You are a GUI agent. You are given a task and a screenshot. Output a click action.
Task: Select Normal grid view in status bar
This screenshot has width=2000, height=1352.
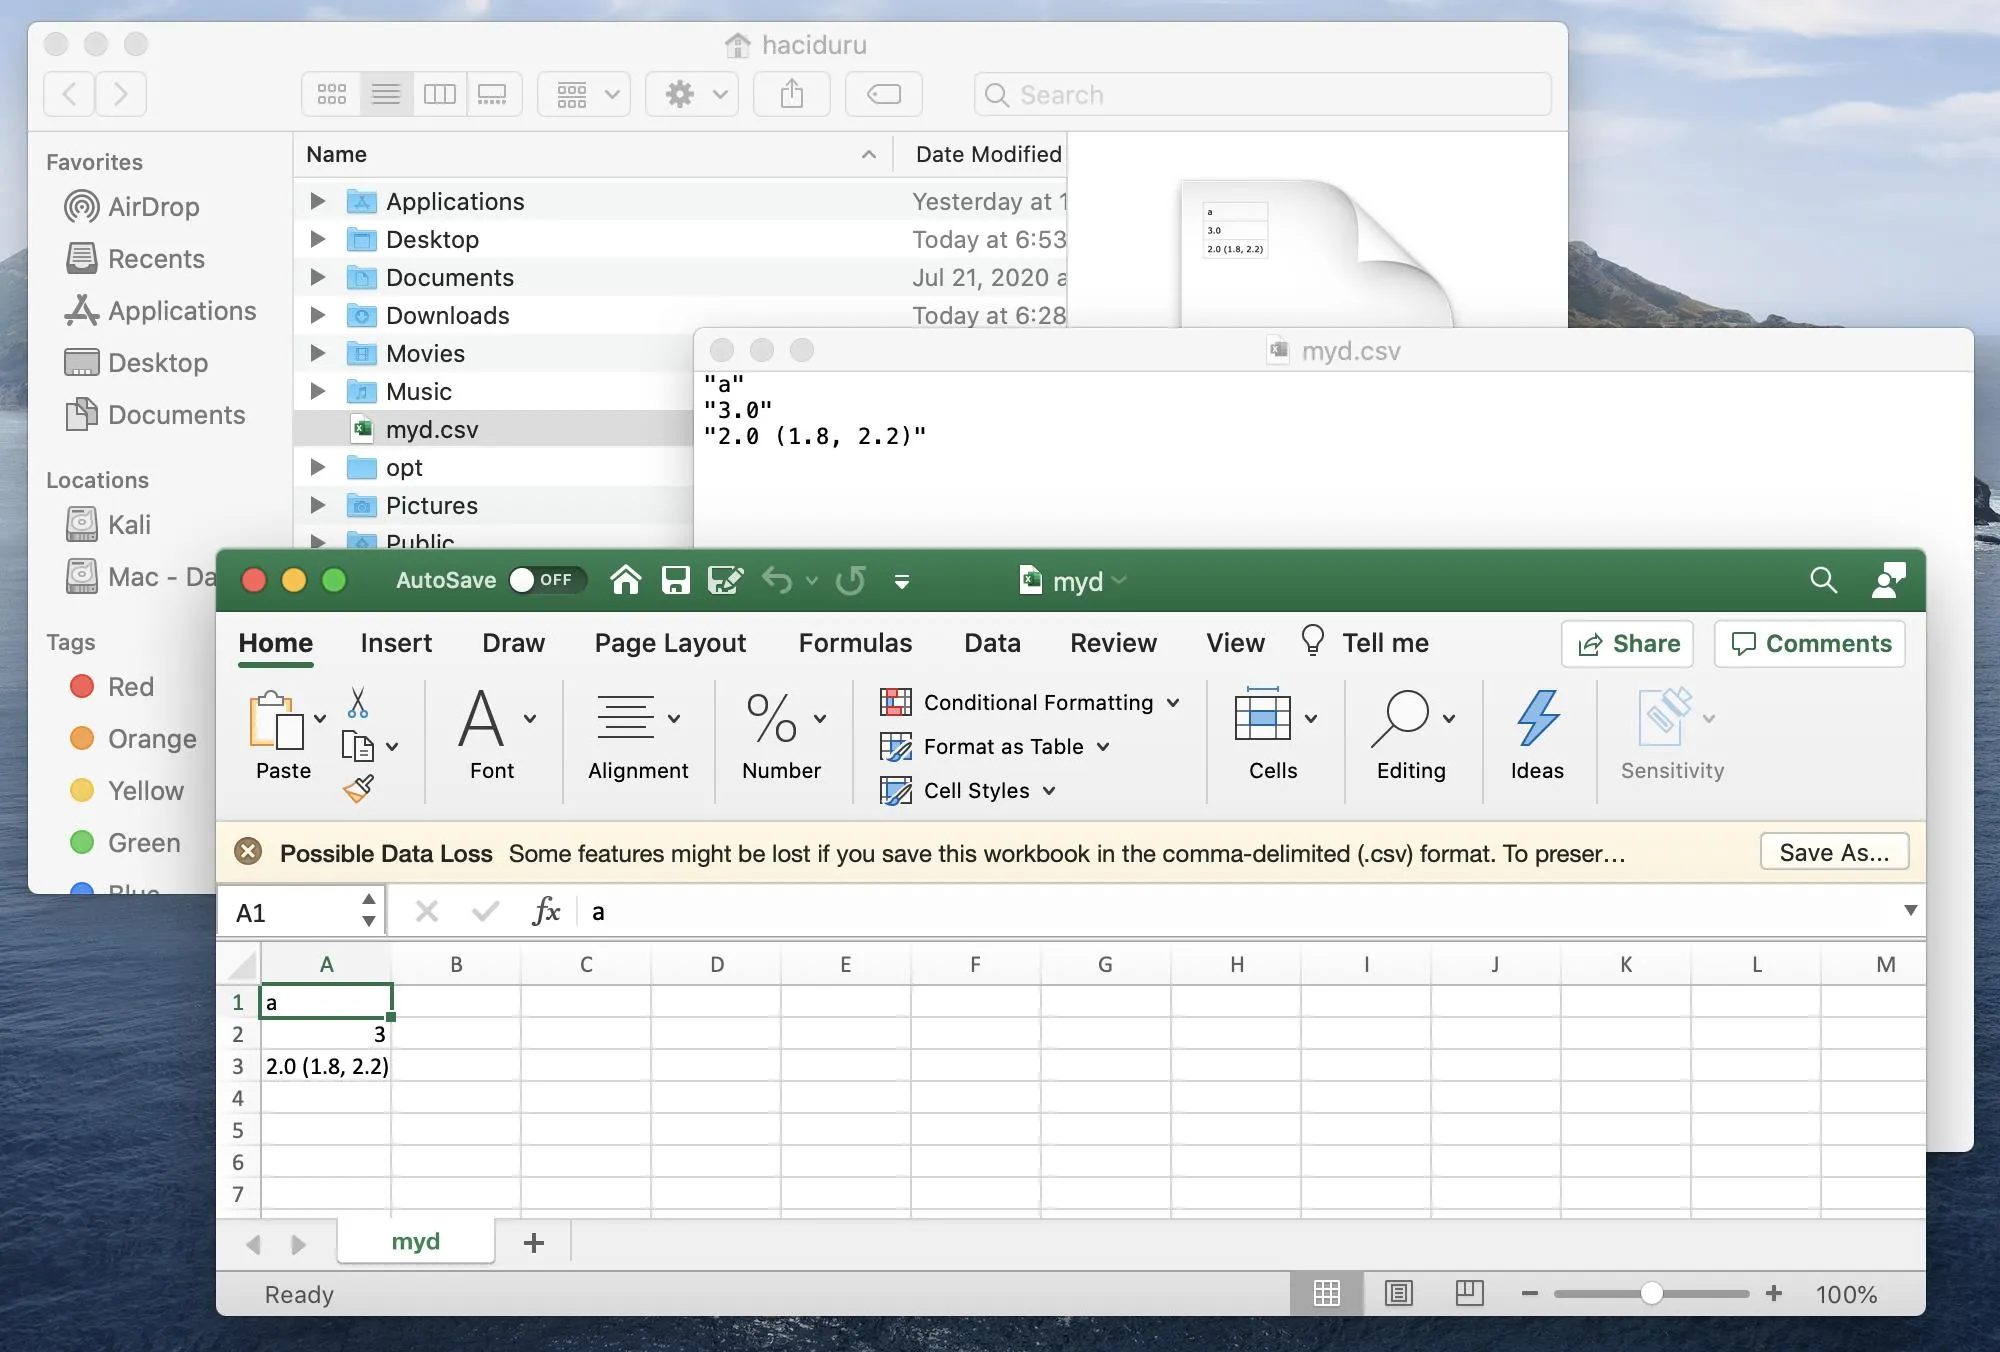(1327, 1294)
